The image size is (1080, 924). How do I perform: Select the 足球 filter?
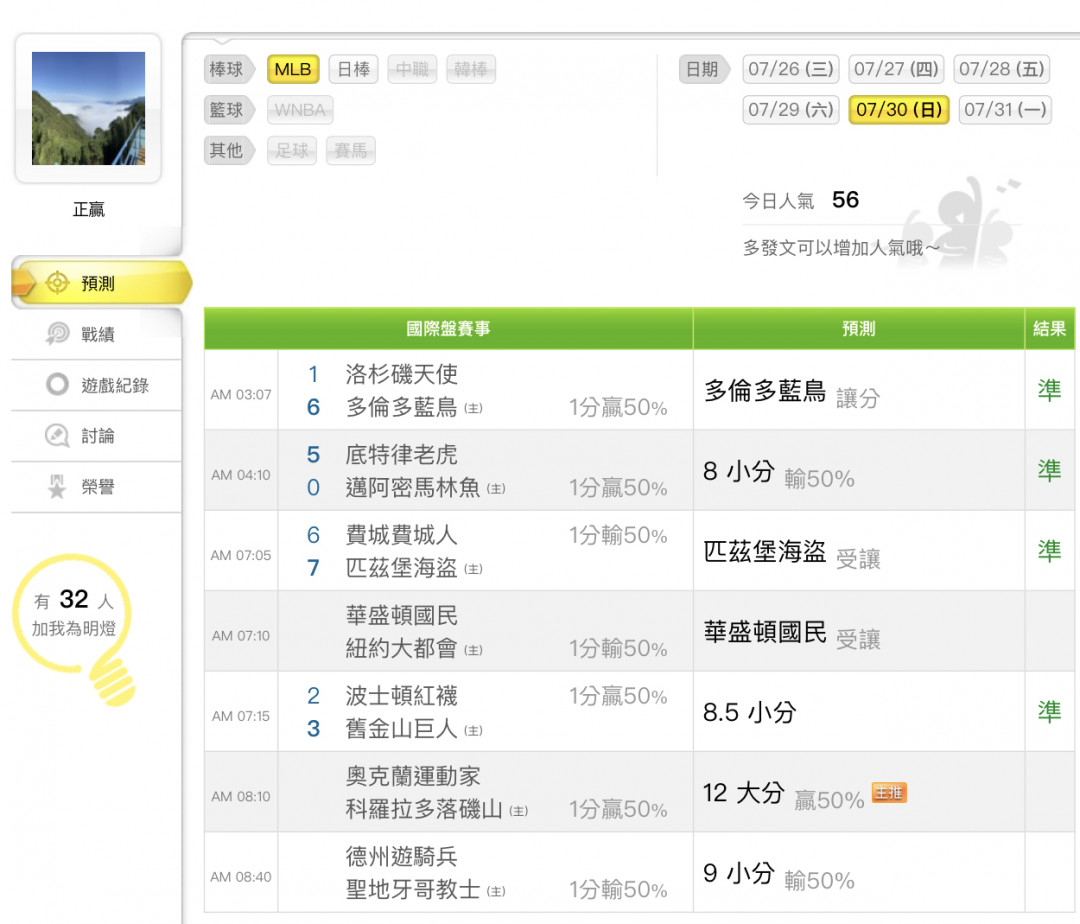tap(291, 151)
